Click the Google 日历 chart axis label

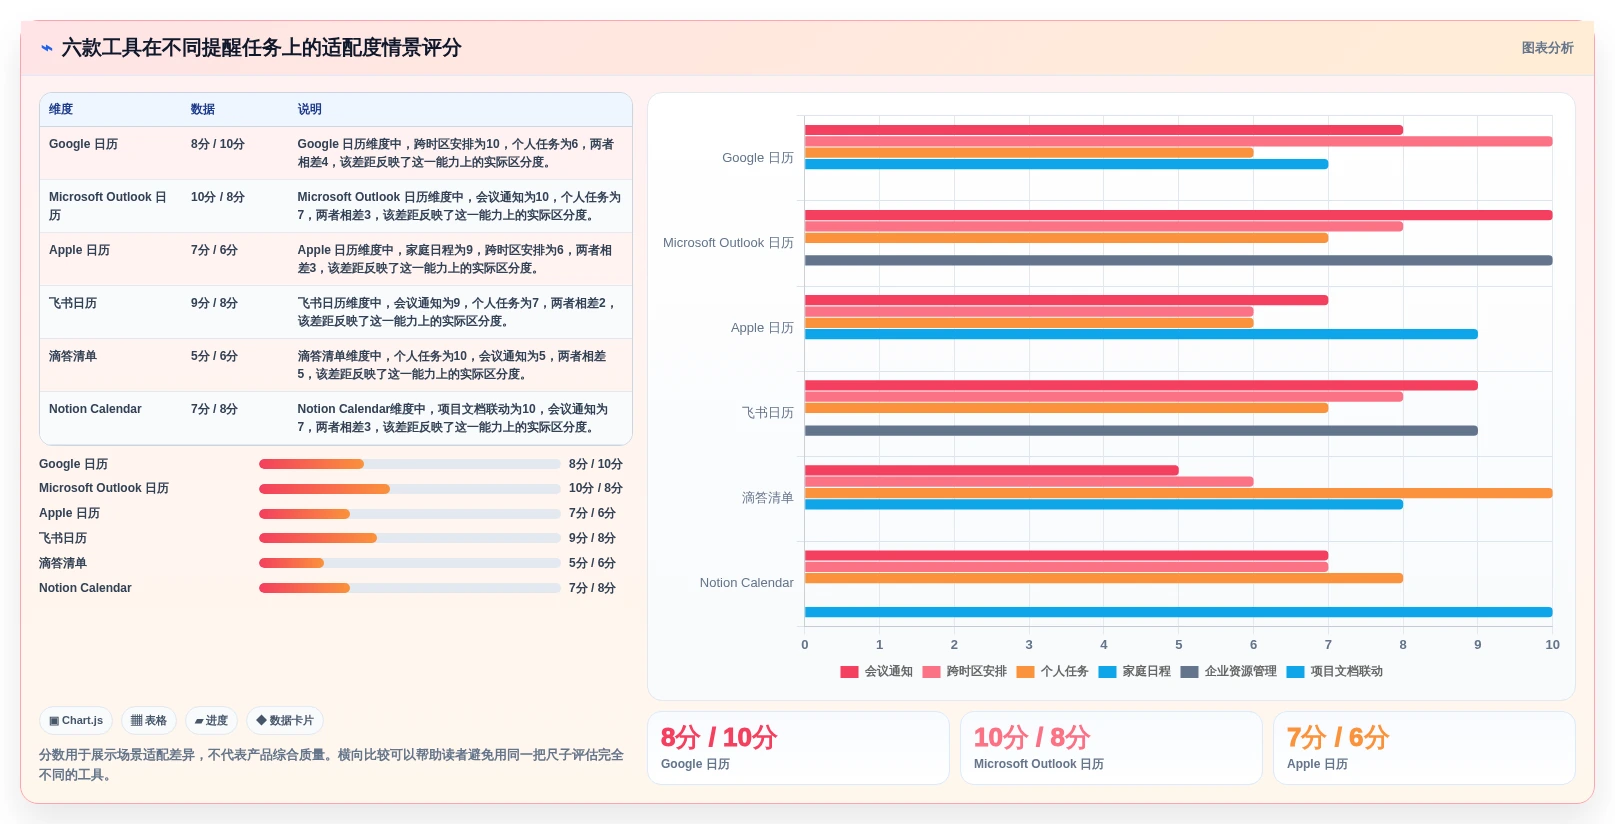click(x=758, y=158)
